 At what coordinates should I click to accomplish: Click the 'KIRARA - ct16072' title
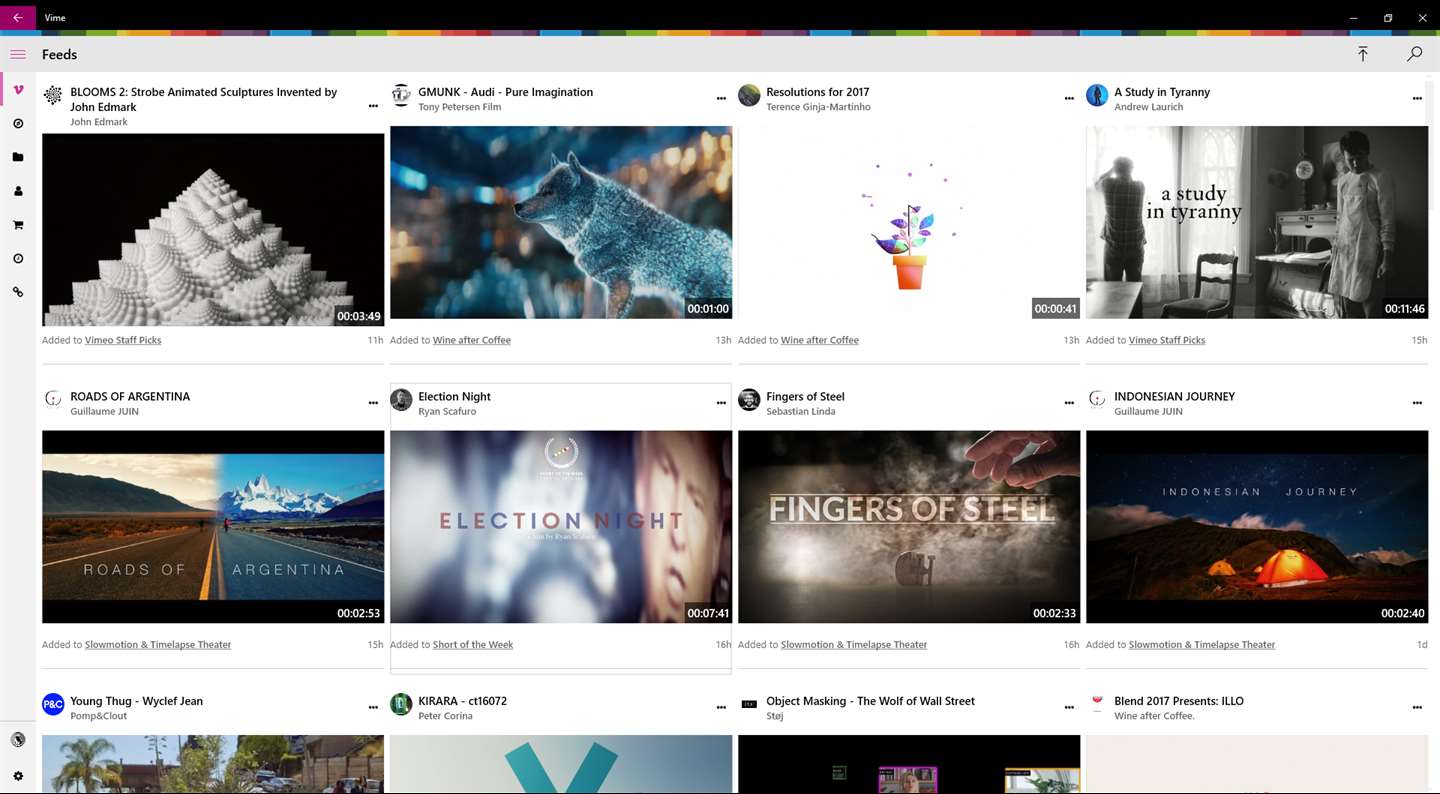click(x=462, y=701)
